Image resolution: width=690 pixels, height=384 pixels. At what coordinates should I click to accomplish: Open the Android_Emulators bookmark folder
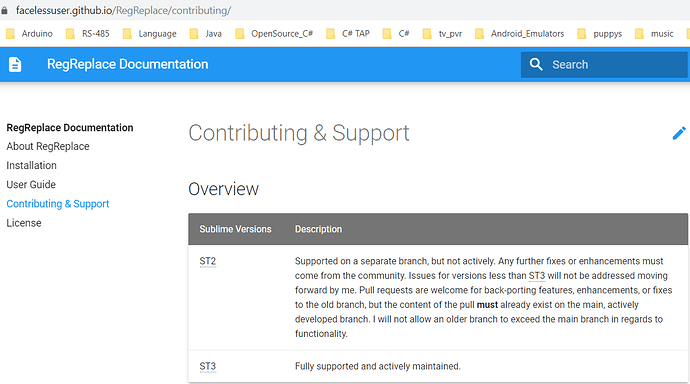(x=519, y=33)
